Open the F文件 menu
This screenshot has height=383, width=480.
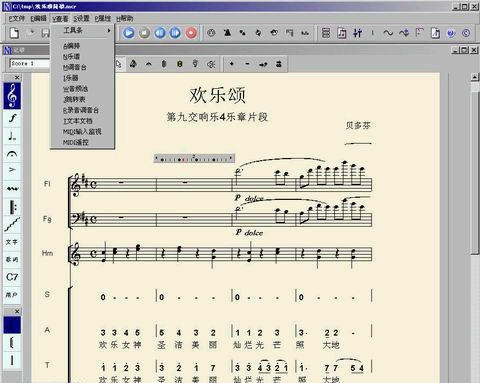[x=17, y=18]
